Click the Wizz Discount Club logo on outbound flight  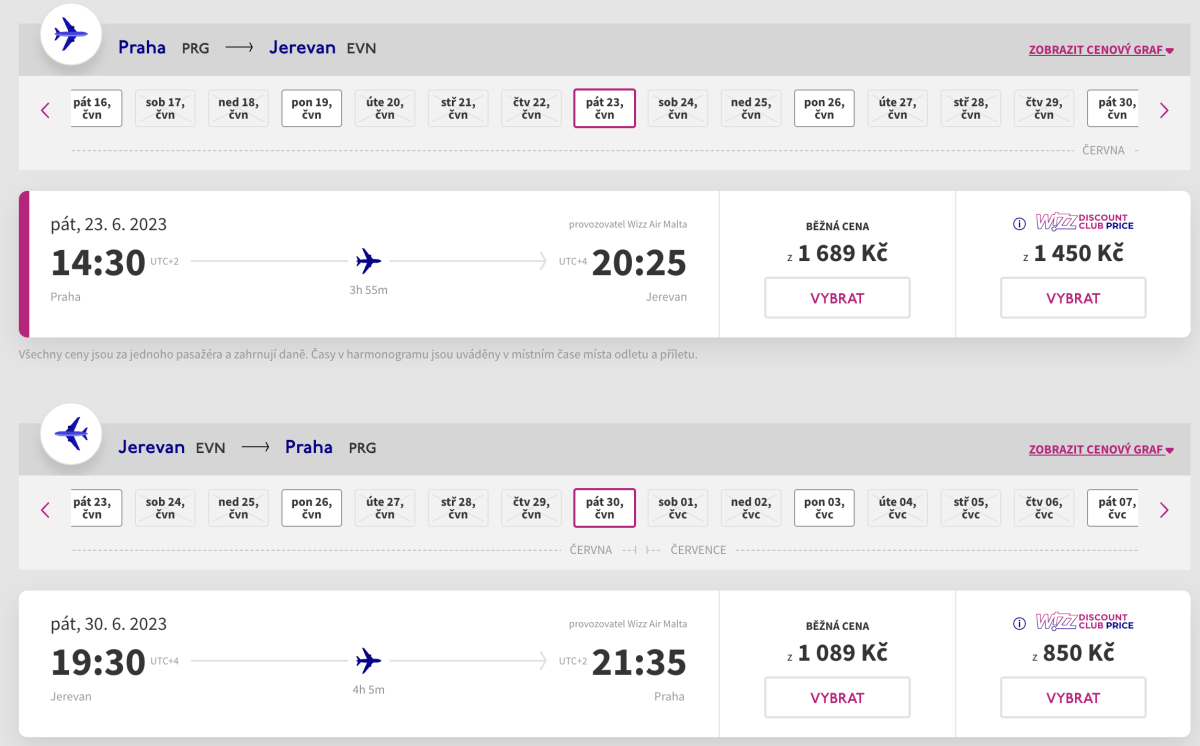point(1084,223)
